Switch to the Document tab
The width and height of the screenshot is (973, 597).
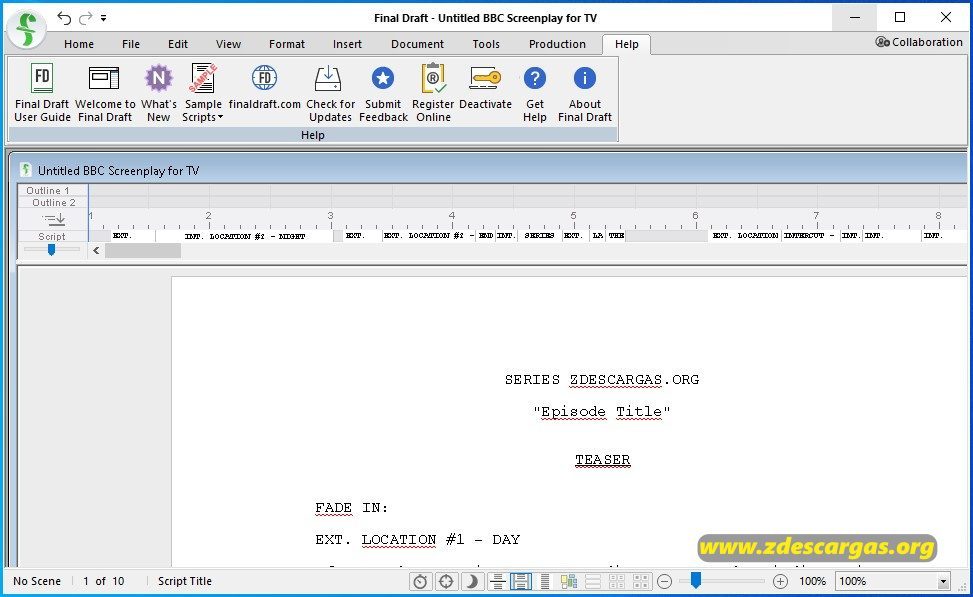417,44
